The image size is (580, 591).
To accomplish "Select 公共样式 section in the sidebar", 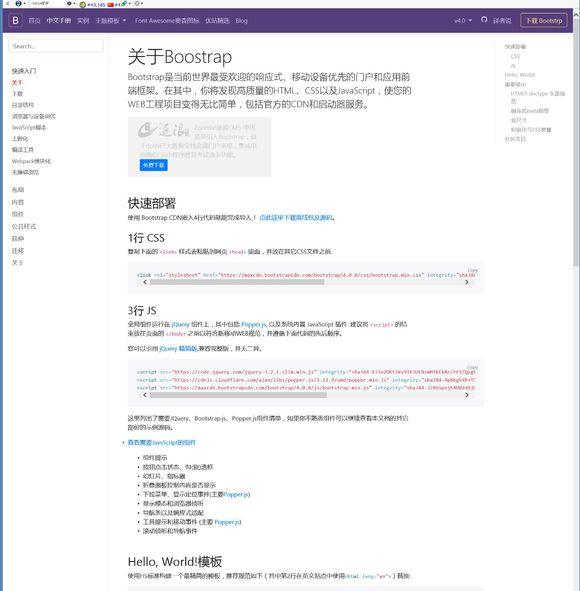I will click(24, 226).
